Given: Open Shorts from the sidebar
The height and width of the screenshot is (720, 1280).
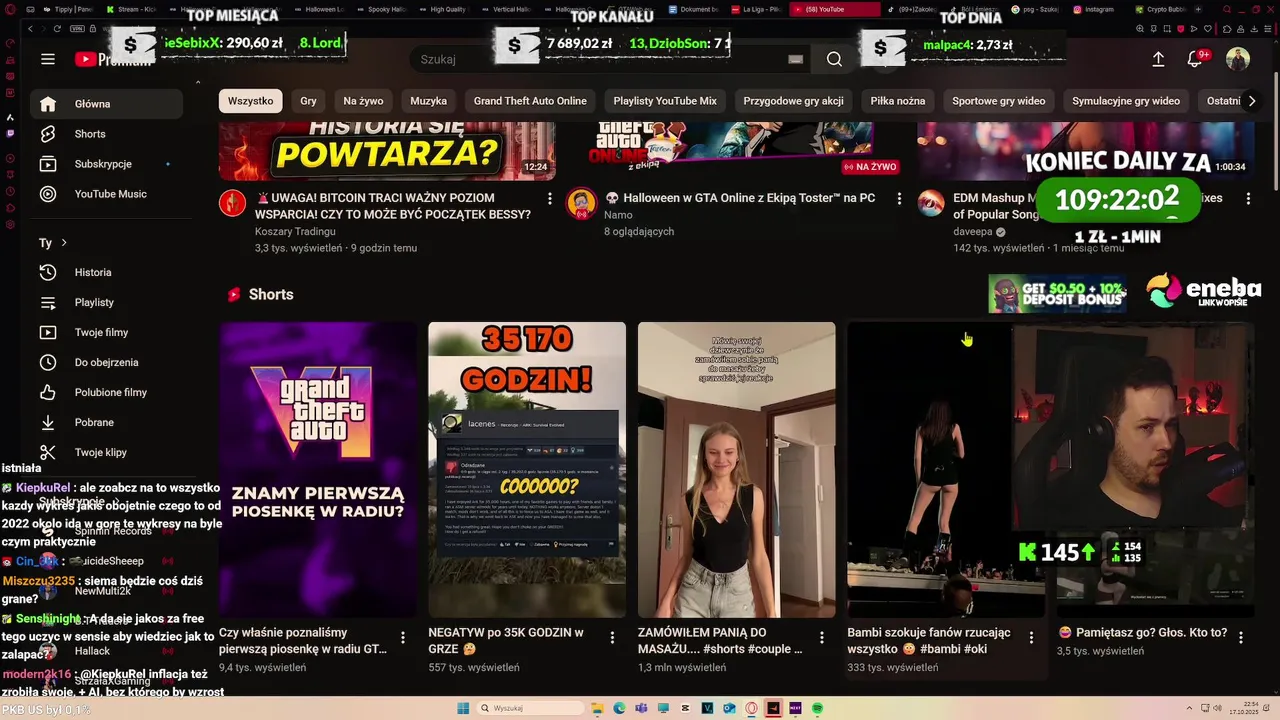Looking at the screenshot, I should tap(106, 134).
